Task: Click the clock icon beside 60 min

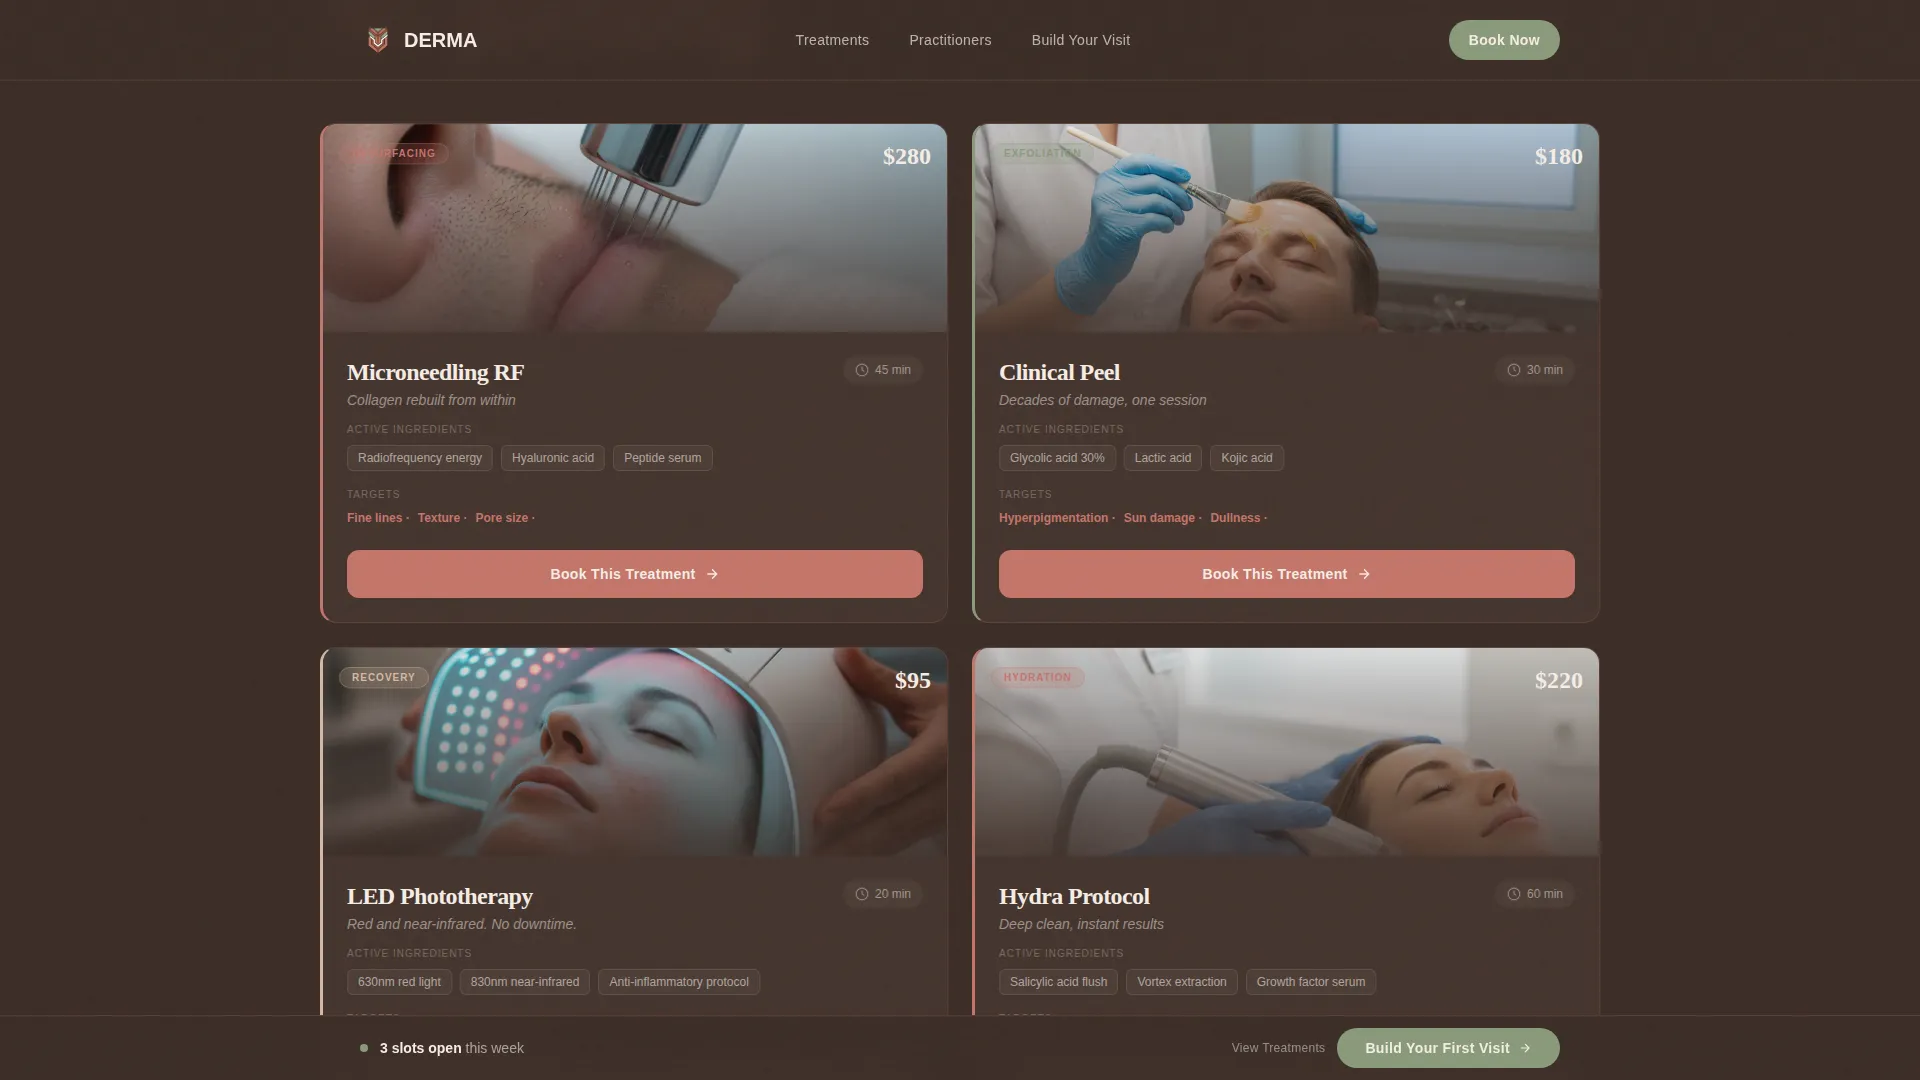Action: tap(1514, 894)
